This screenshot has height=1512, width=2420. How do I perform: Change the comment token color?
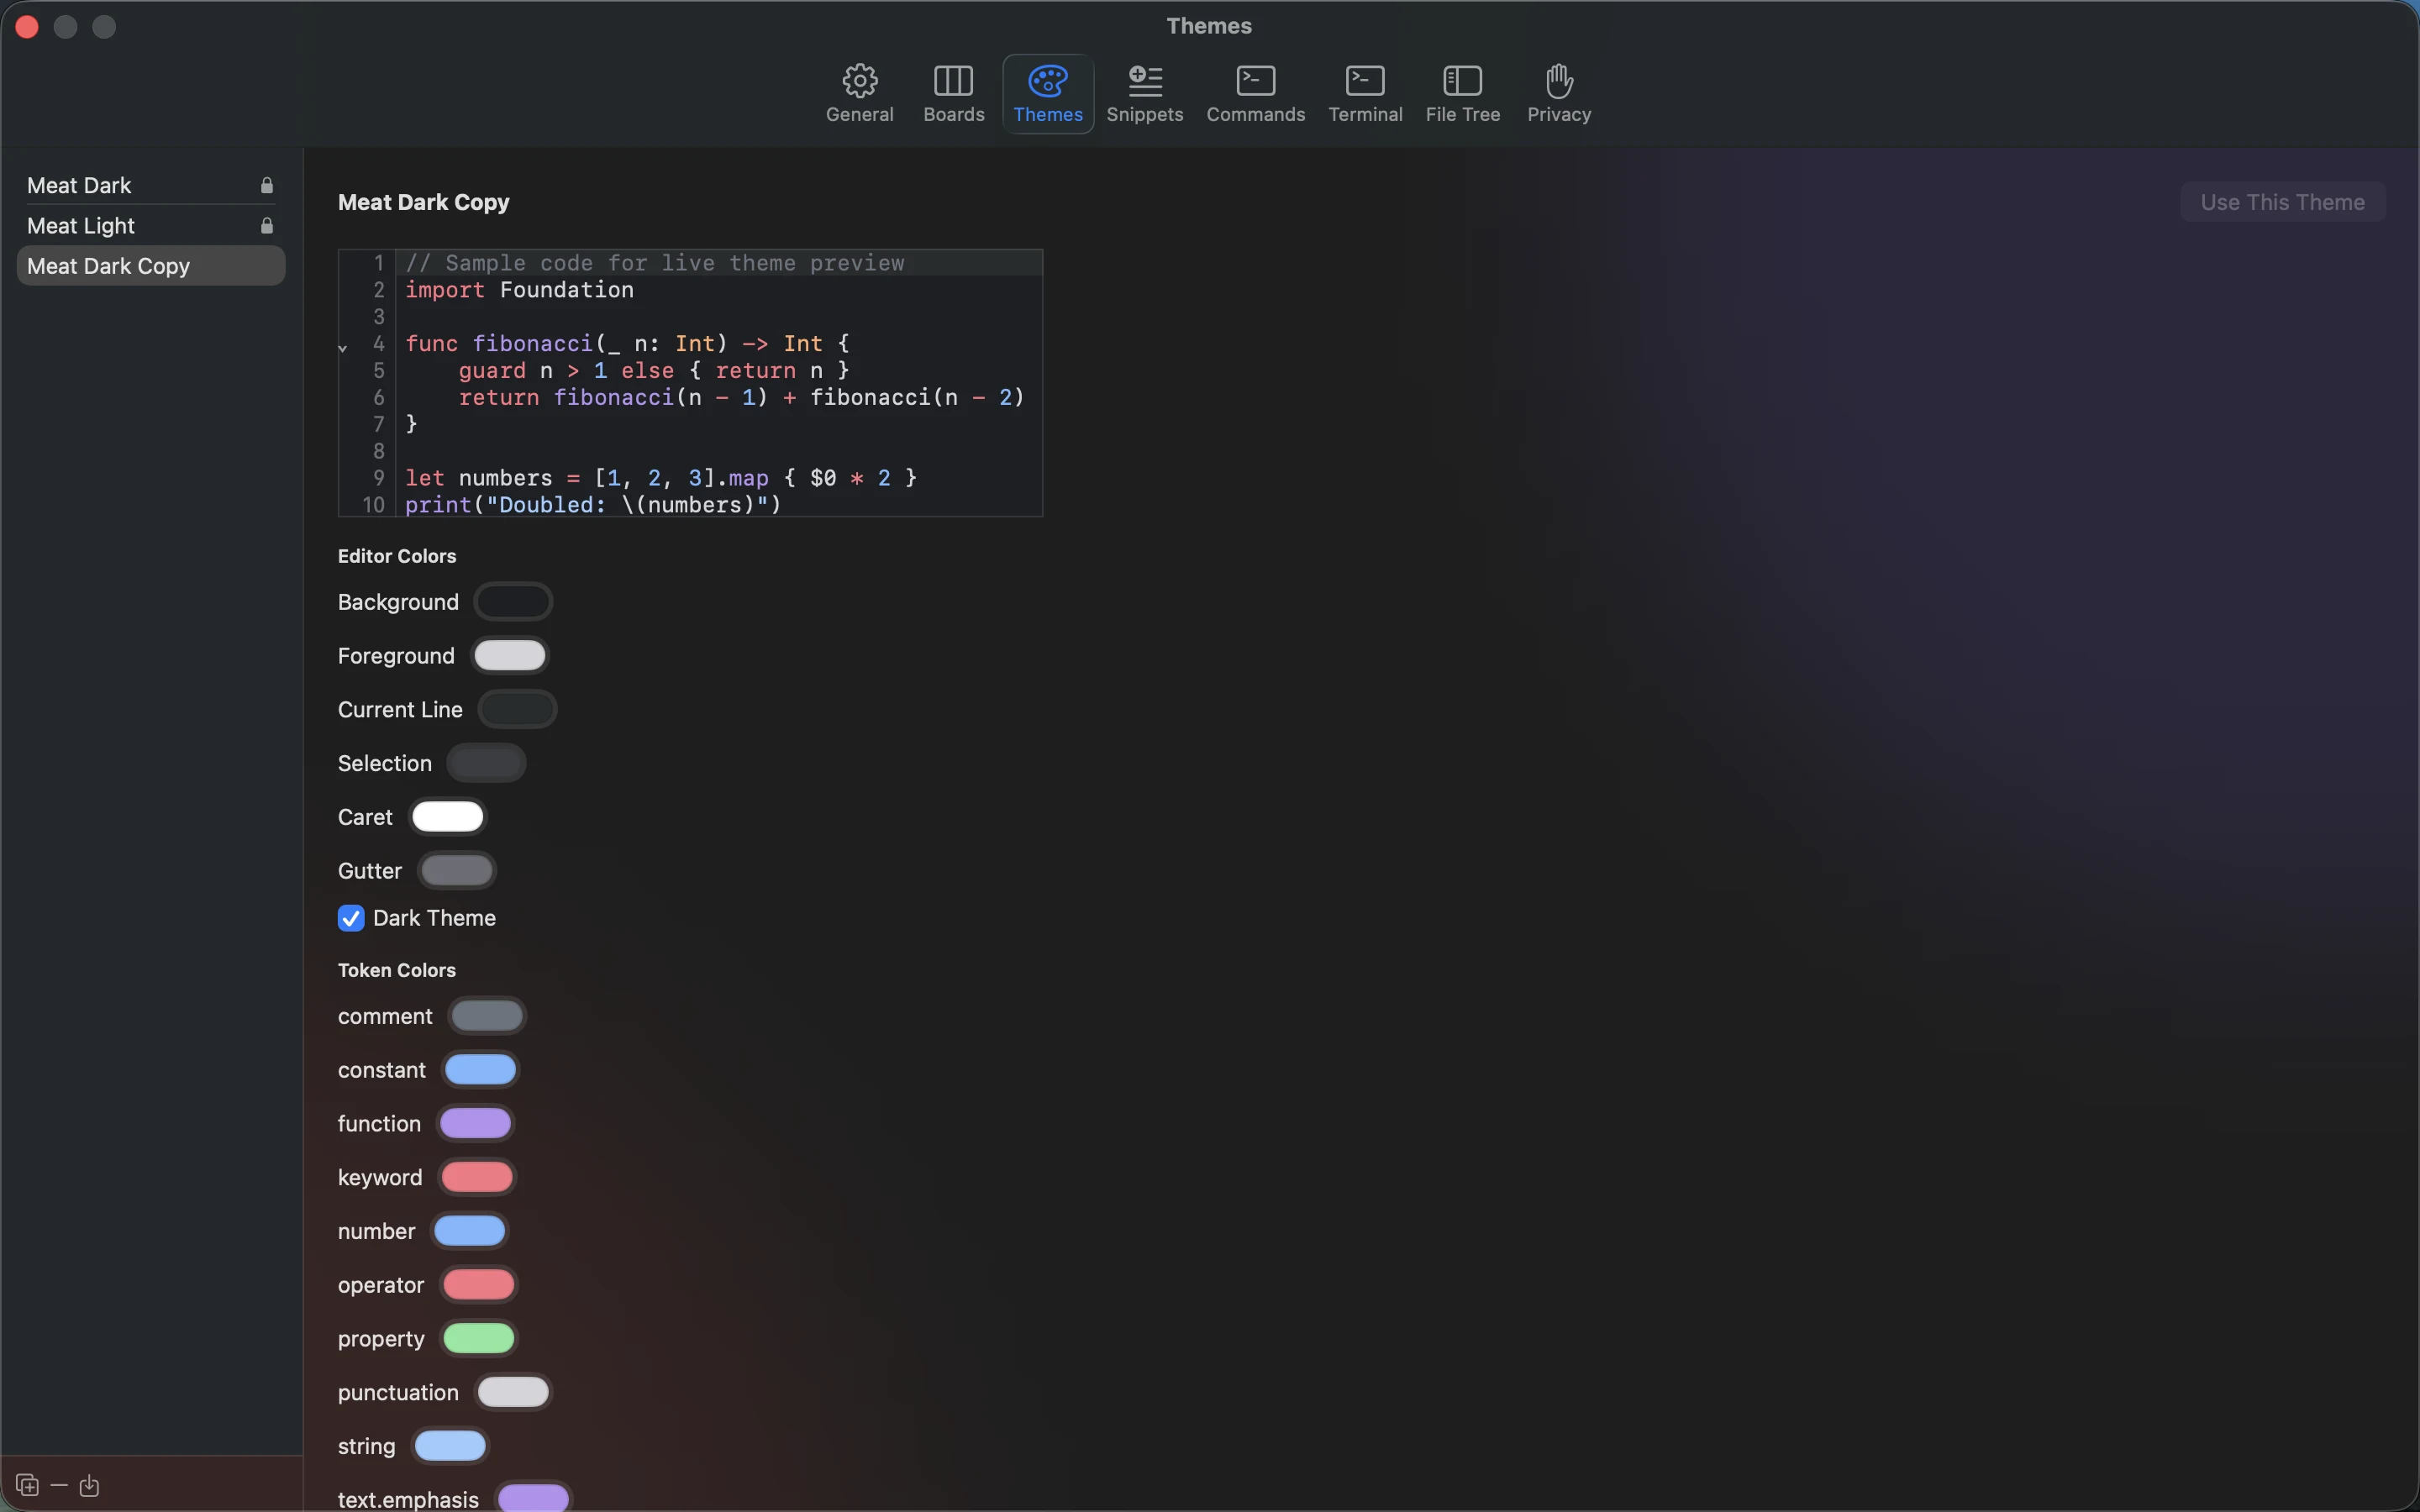coord(487,1016)
